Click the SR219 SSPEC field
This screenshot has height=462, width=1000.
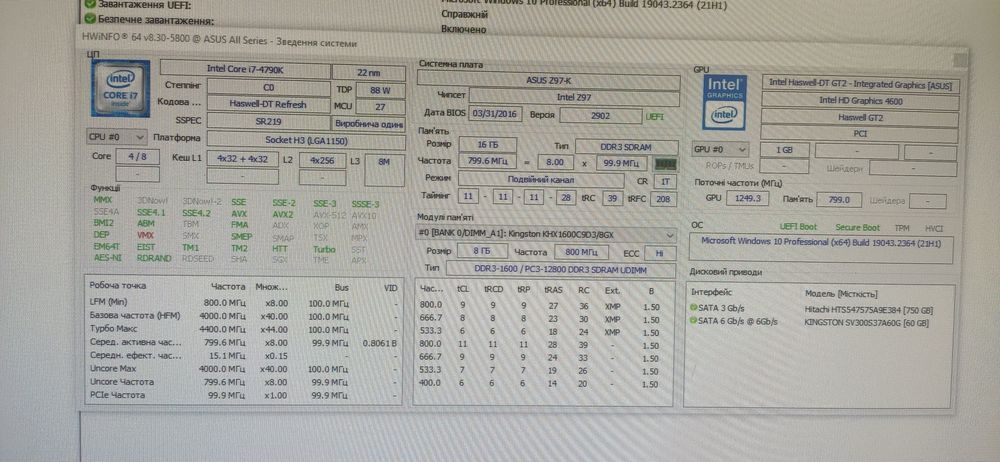(268, 121)
